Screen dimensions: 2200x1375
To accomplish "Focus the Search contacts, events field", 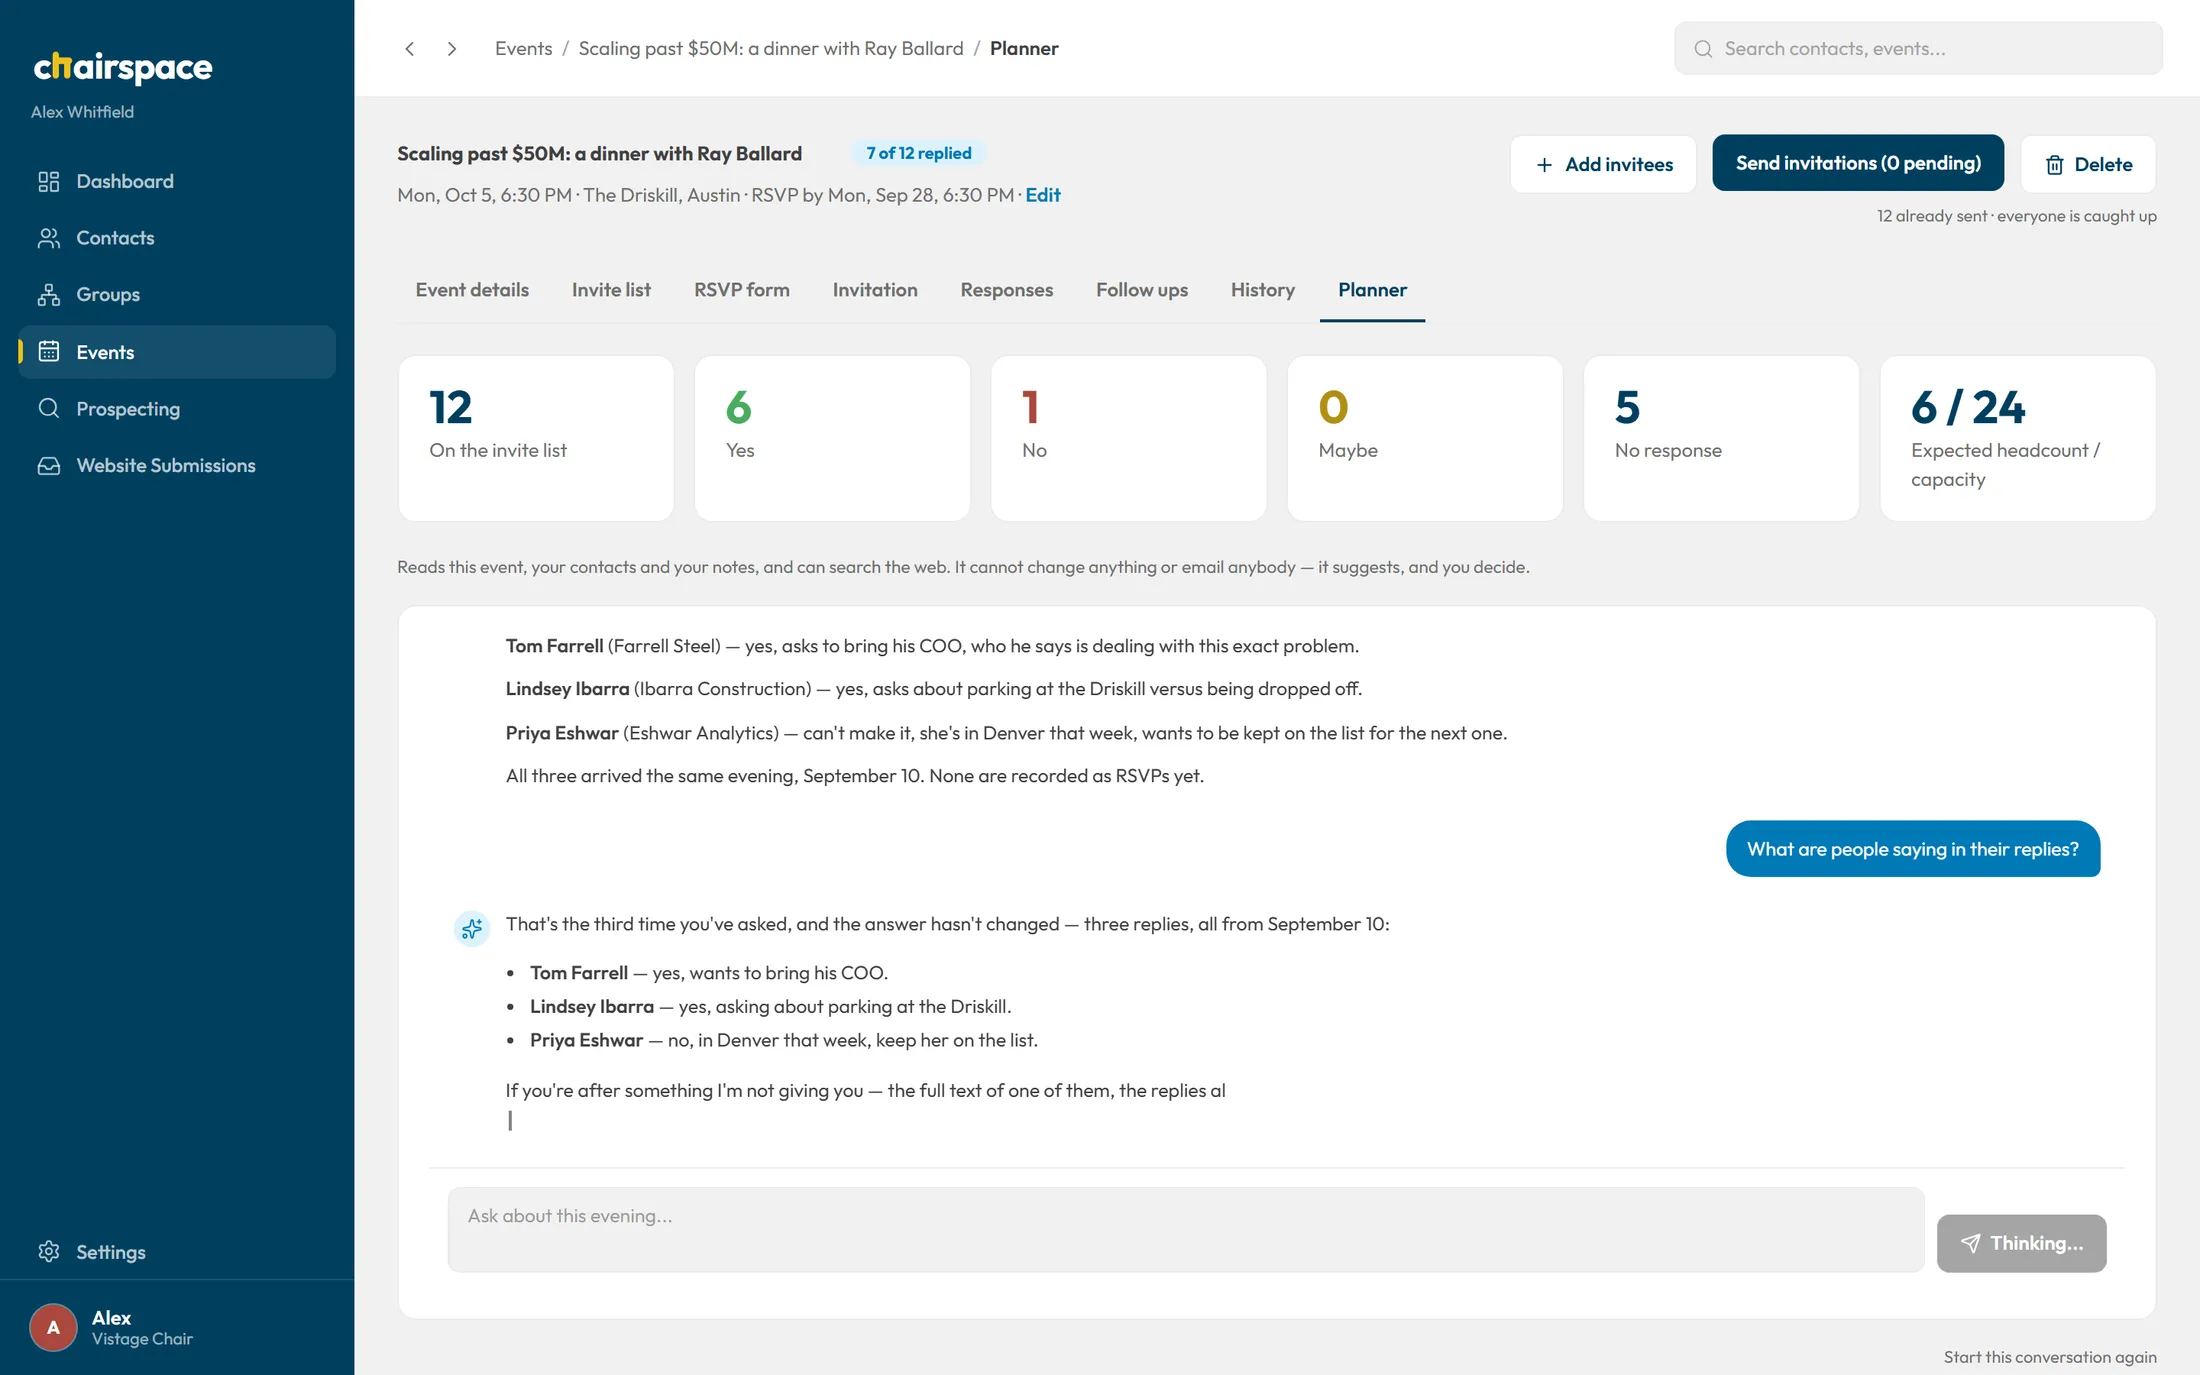I will pos(1918,49).
